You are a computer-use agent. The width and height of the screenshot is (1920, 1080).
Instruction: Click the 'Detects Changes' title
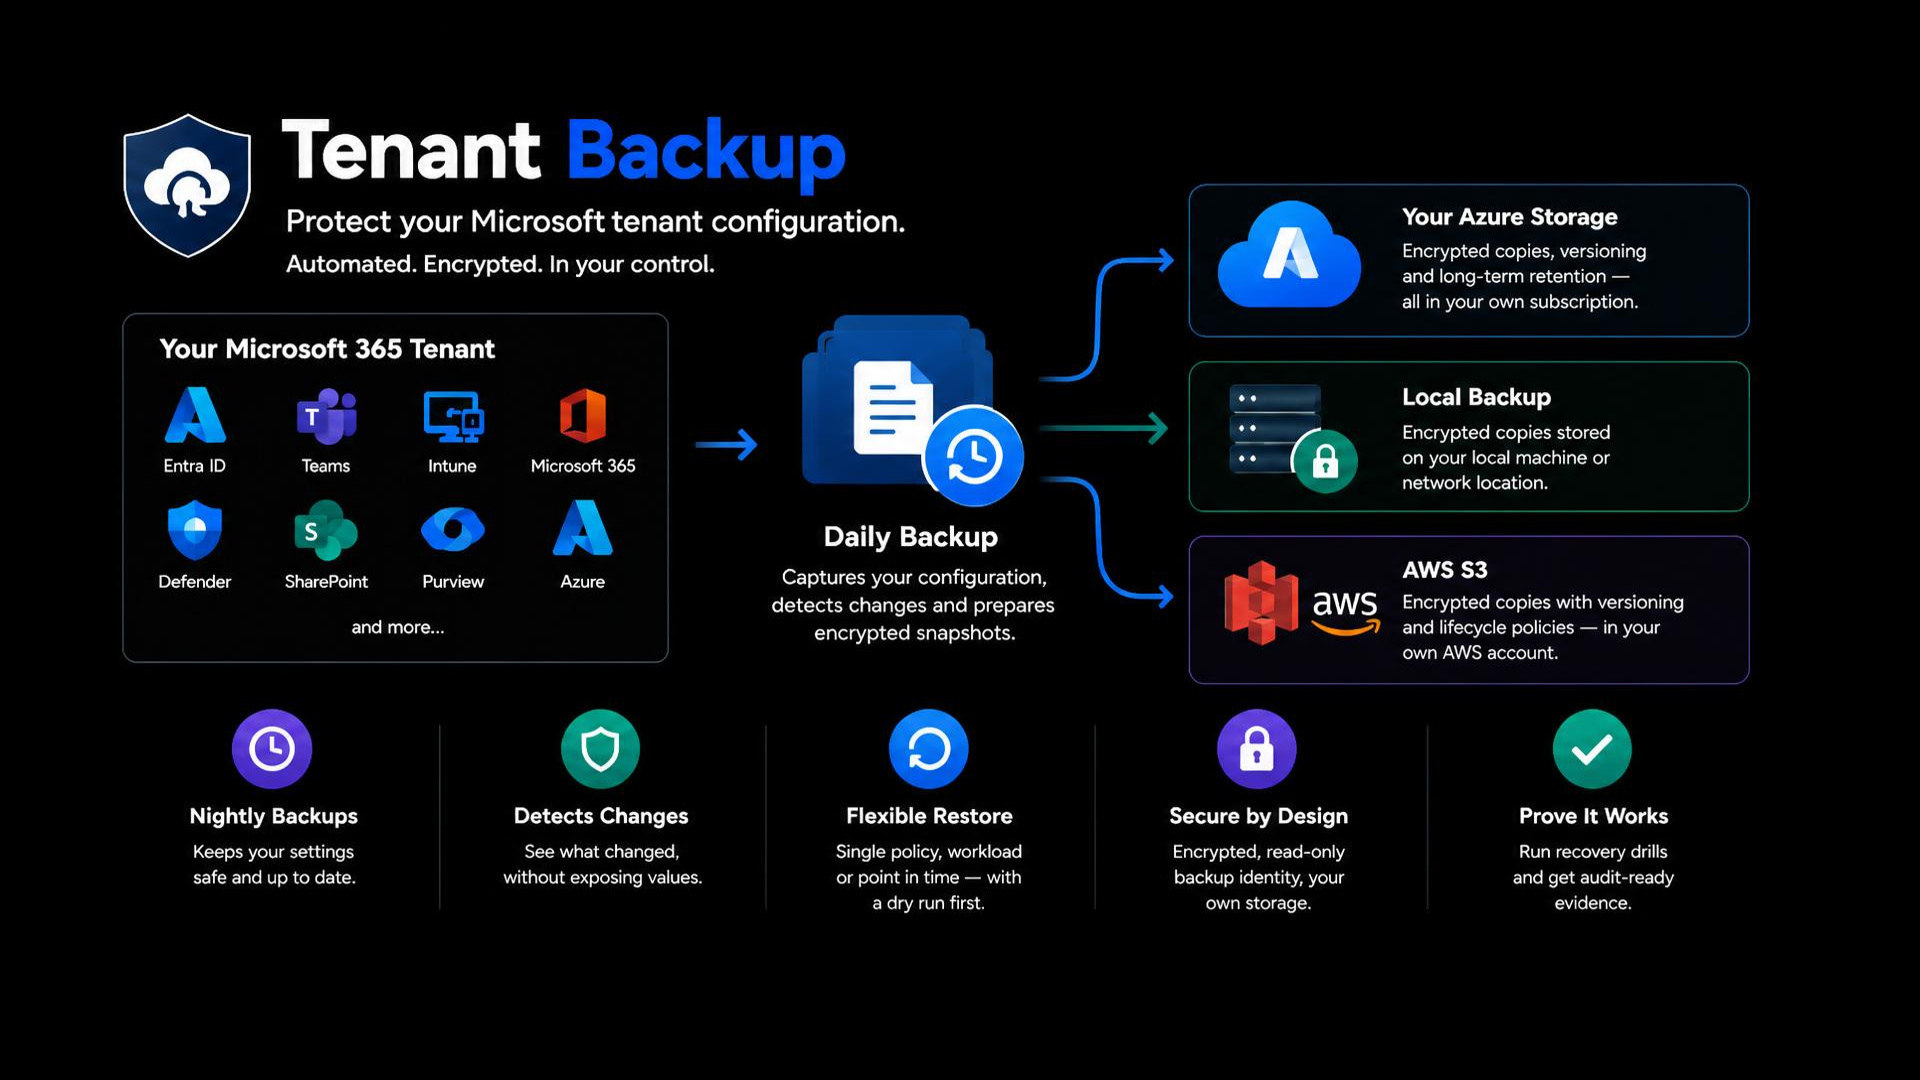(601, 816)
